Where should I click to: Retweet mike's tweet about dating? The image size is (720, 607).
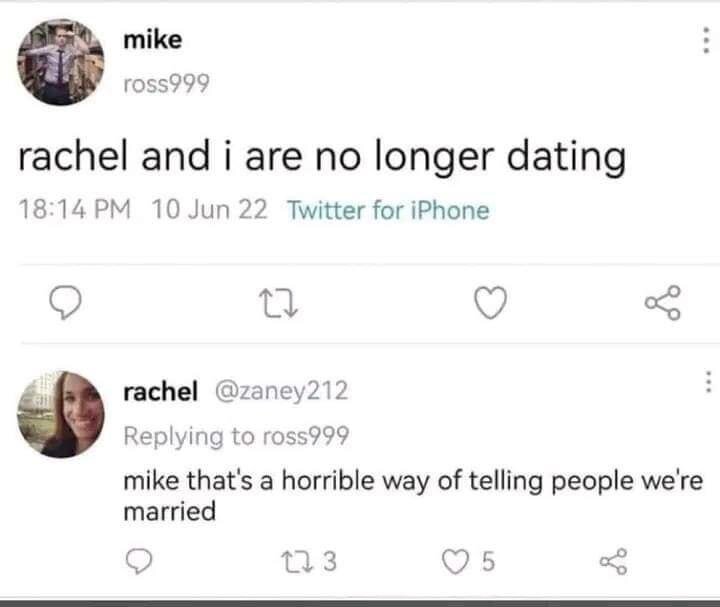click(x=278, y=303)
